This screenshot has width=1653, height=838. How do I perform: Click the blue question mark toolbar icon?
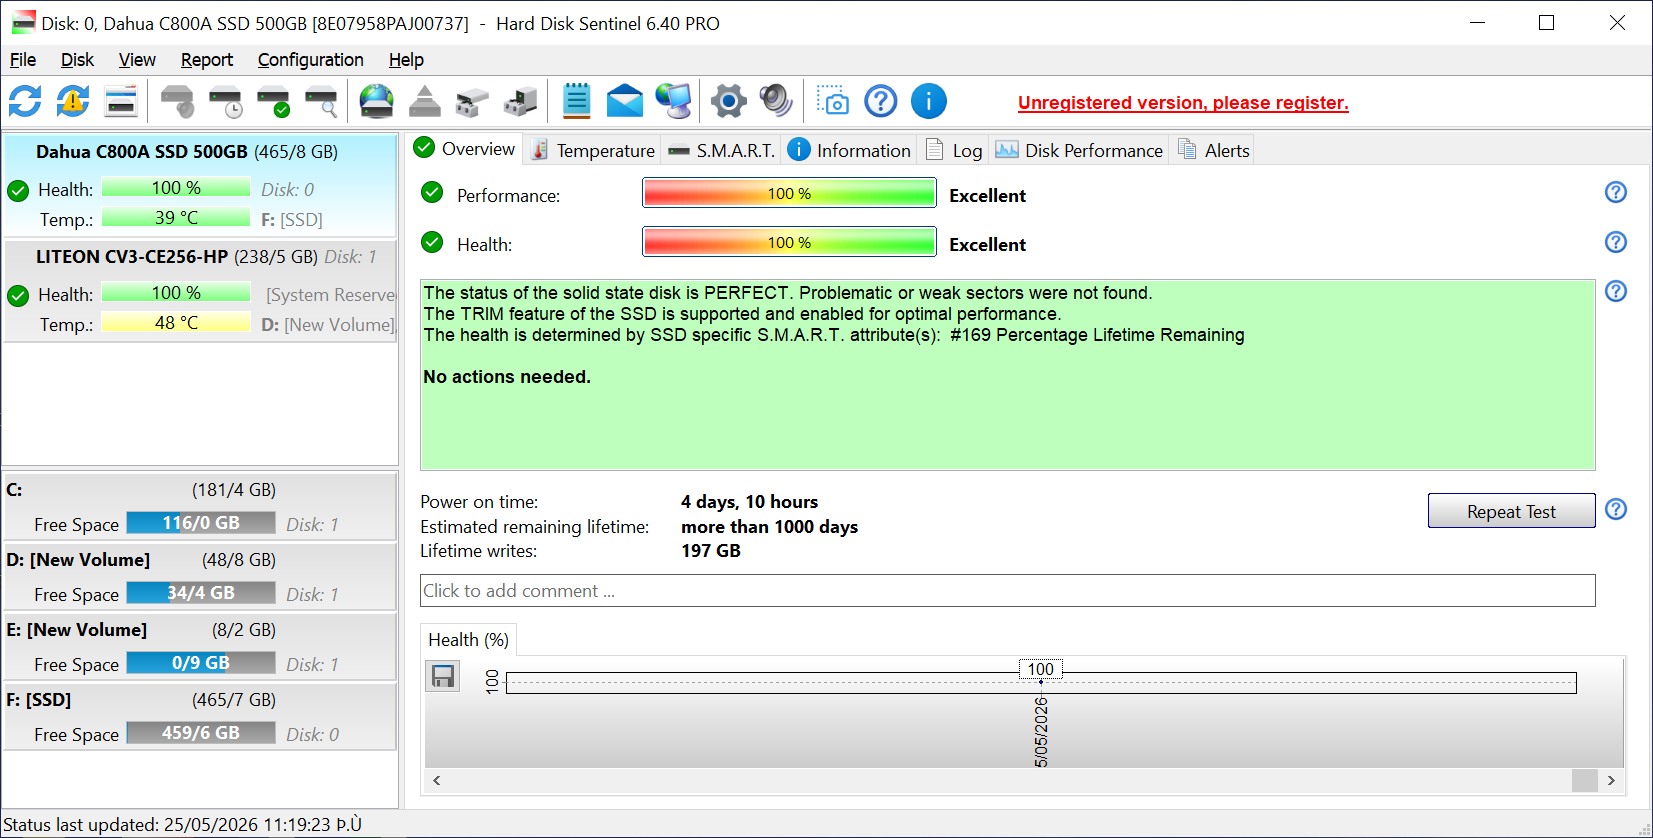tap(881, 101)
